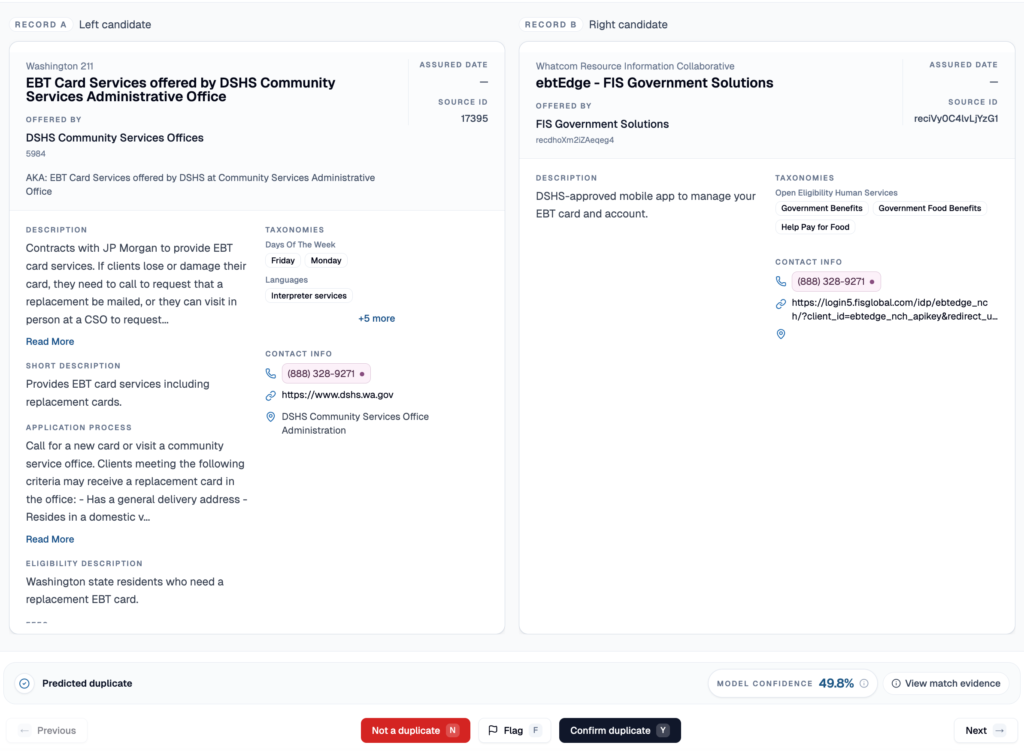Open View match evidence
Image resolution: width=1024 pixels, height=751 pixels.
(946, 683)
